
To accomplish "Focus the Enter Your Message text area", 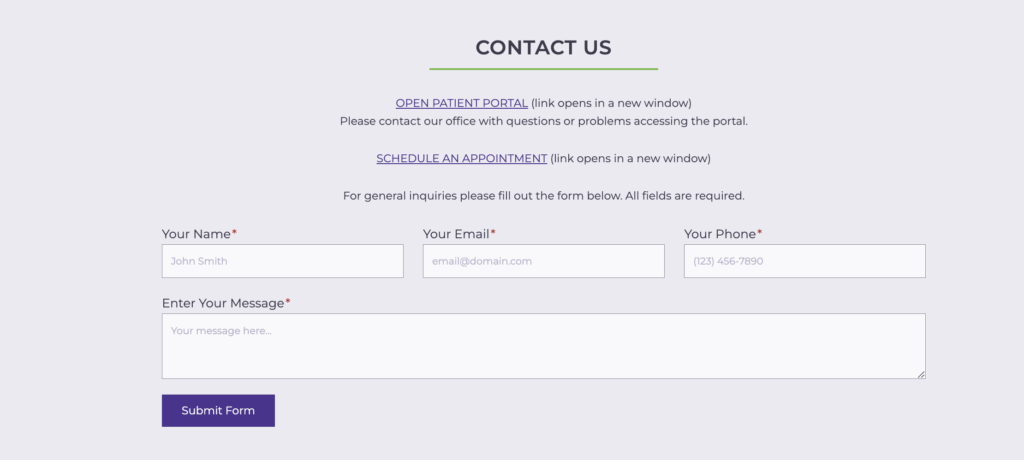I will (543, 346).
